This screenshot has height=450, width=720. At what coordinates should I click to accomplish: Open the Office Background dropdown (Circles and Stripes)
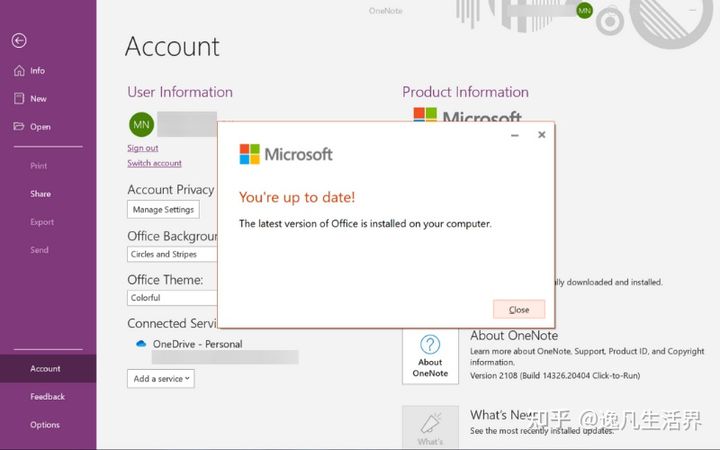[172, 254]
